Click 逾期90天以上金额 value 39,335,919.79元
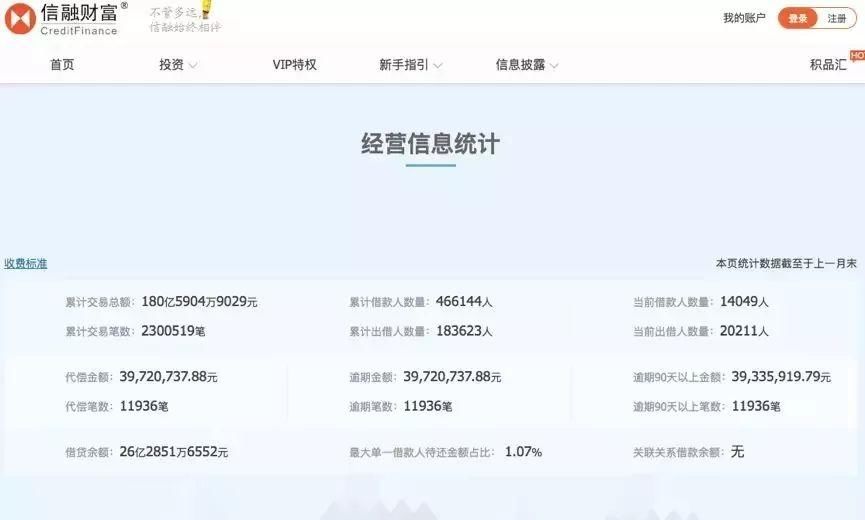 click(x=781, y=377)
